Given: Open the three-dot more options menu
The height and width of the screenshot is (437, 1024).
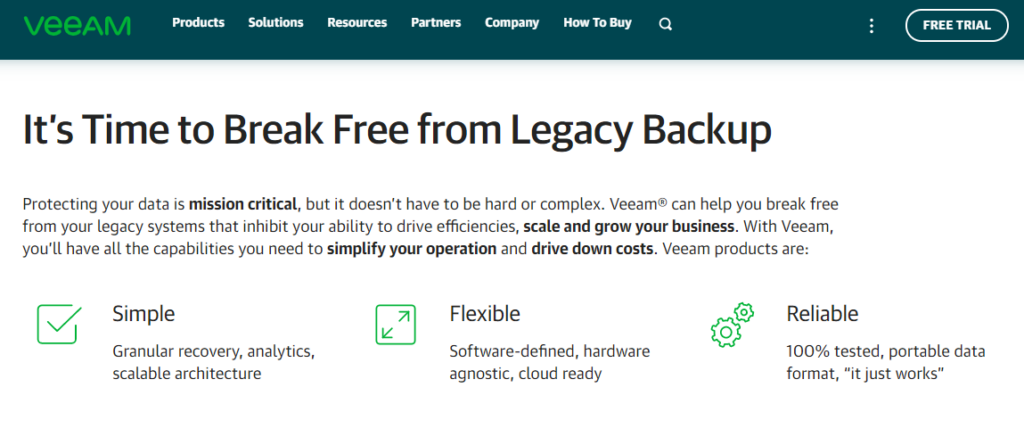Looking at the screenshot, I should pyautogui.click(x=871, y=26).
